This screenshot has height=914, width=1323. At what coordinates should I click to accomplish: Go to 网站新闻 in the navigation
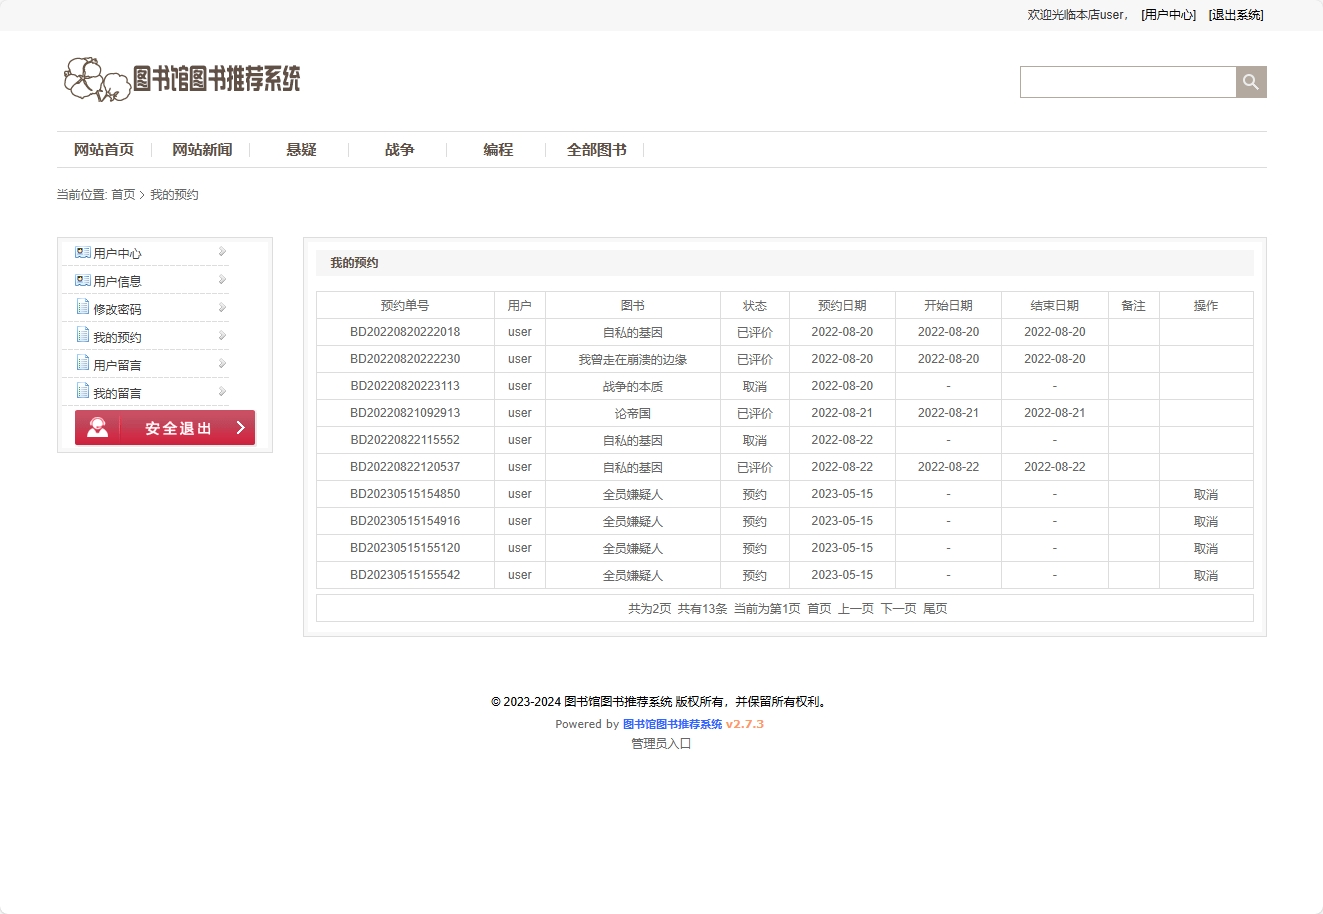tap(202, 149)
